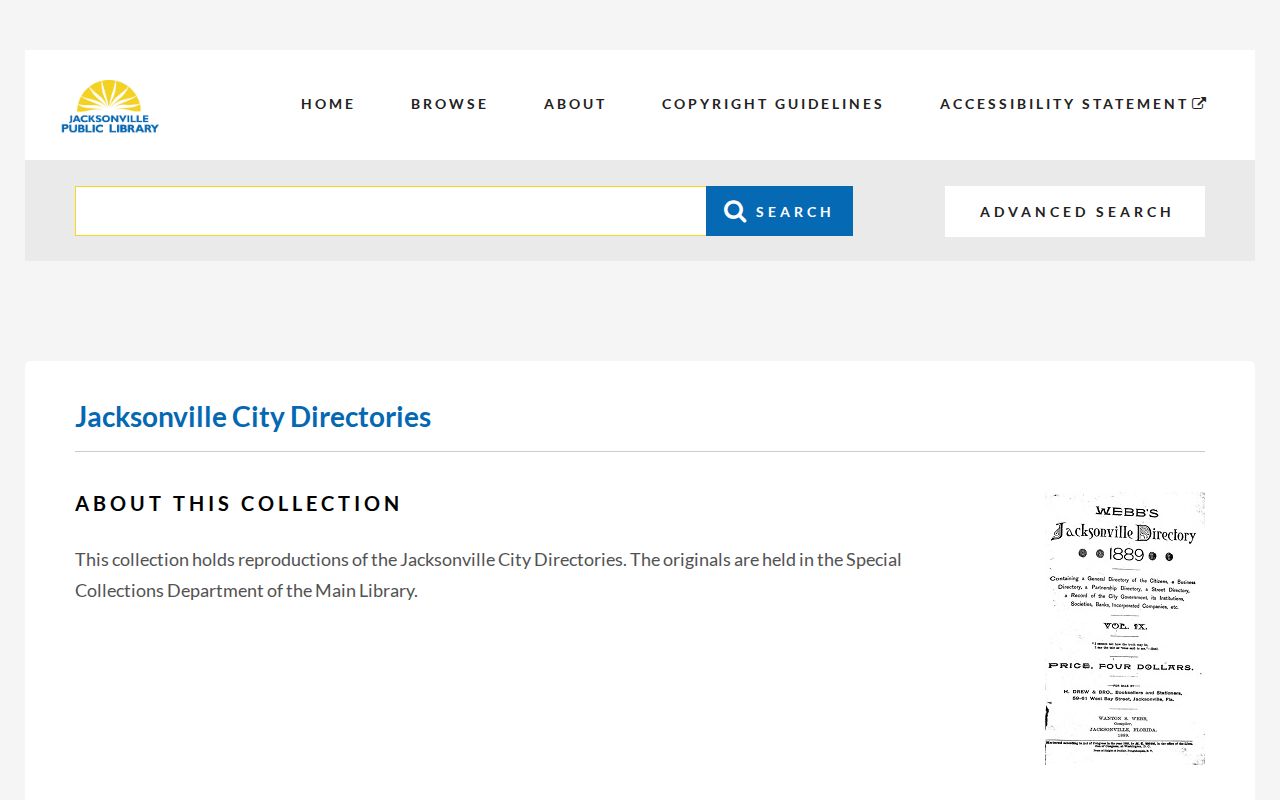Viewport: 1280px width, 800px height.
Task: Click the external link icon beside Accessibility Statement
Action: pyautogui.click(x=1199, y=103)
